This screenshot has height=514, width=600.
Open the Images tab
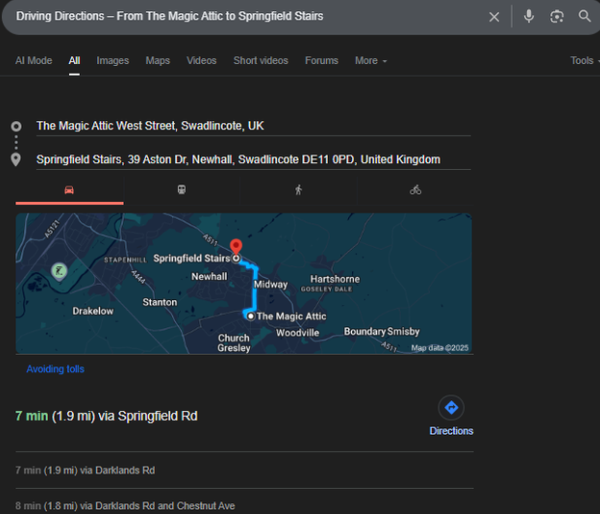coord(112,60)
